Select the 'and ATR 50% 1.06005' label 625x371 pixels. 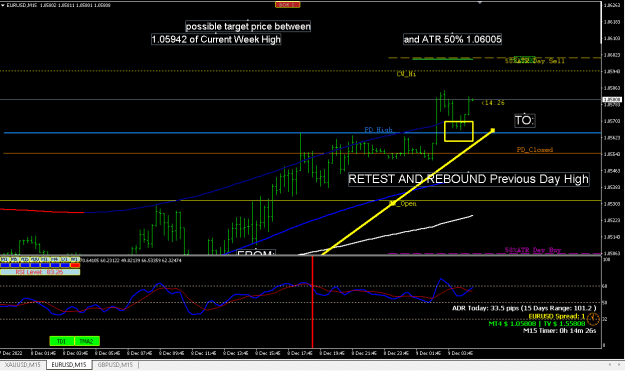coord(452,39)
